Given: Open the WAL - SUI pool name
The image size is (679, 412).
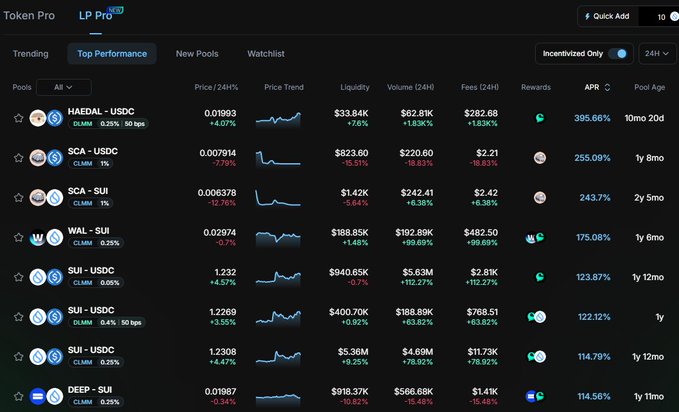Looking at the screenshot, I should 88,231.
